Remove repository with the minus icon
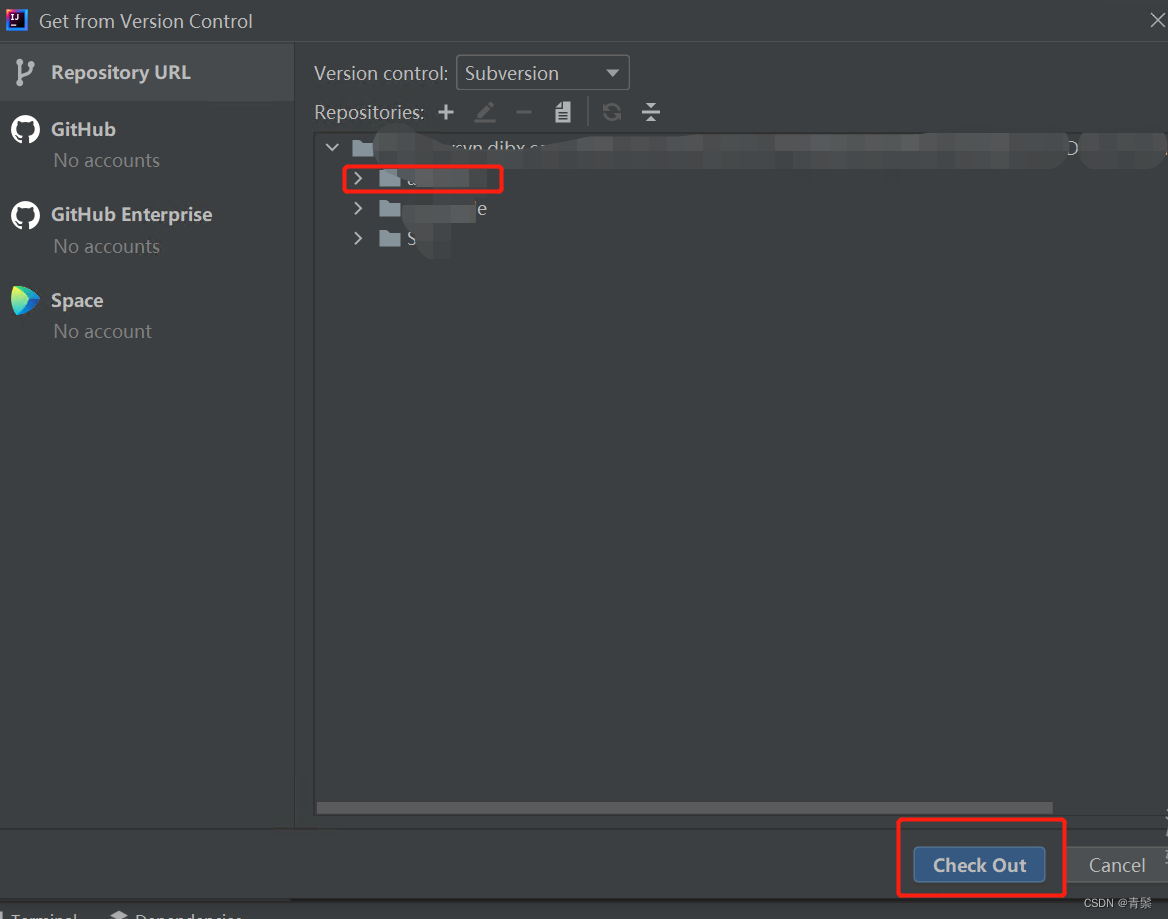 [524, 112]
